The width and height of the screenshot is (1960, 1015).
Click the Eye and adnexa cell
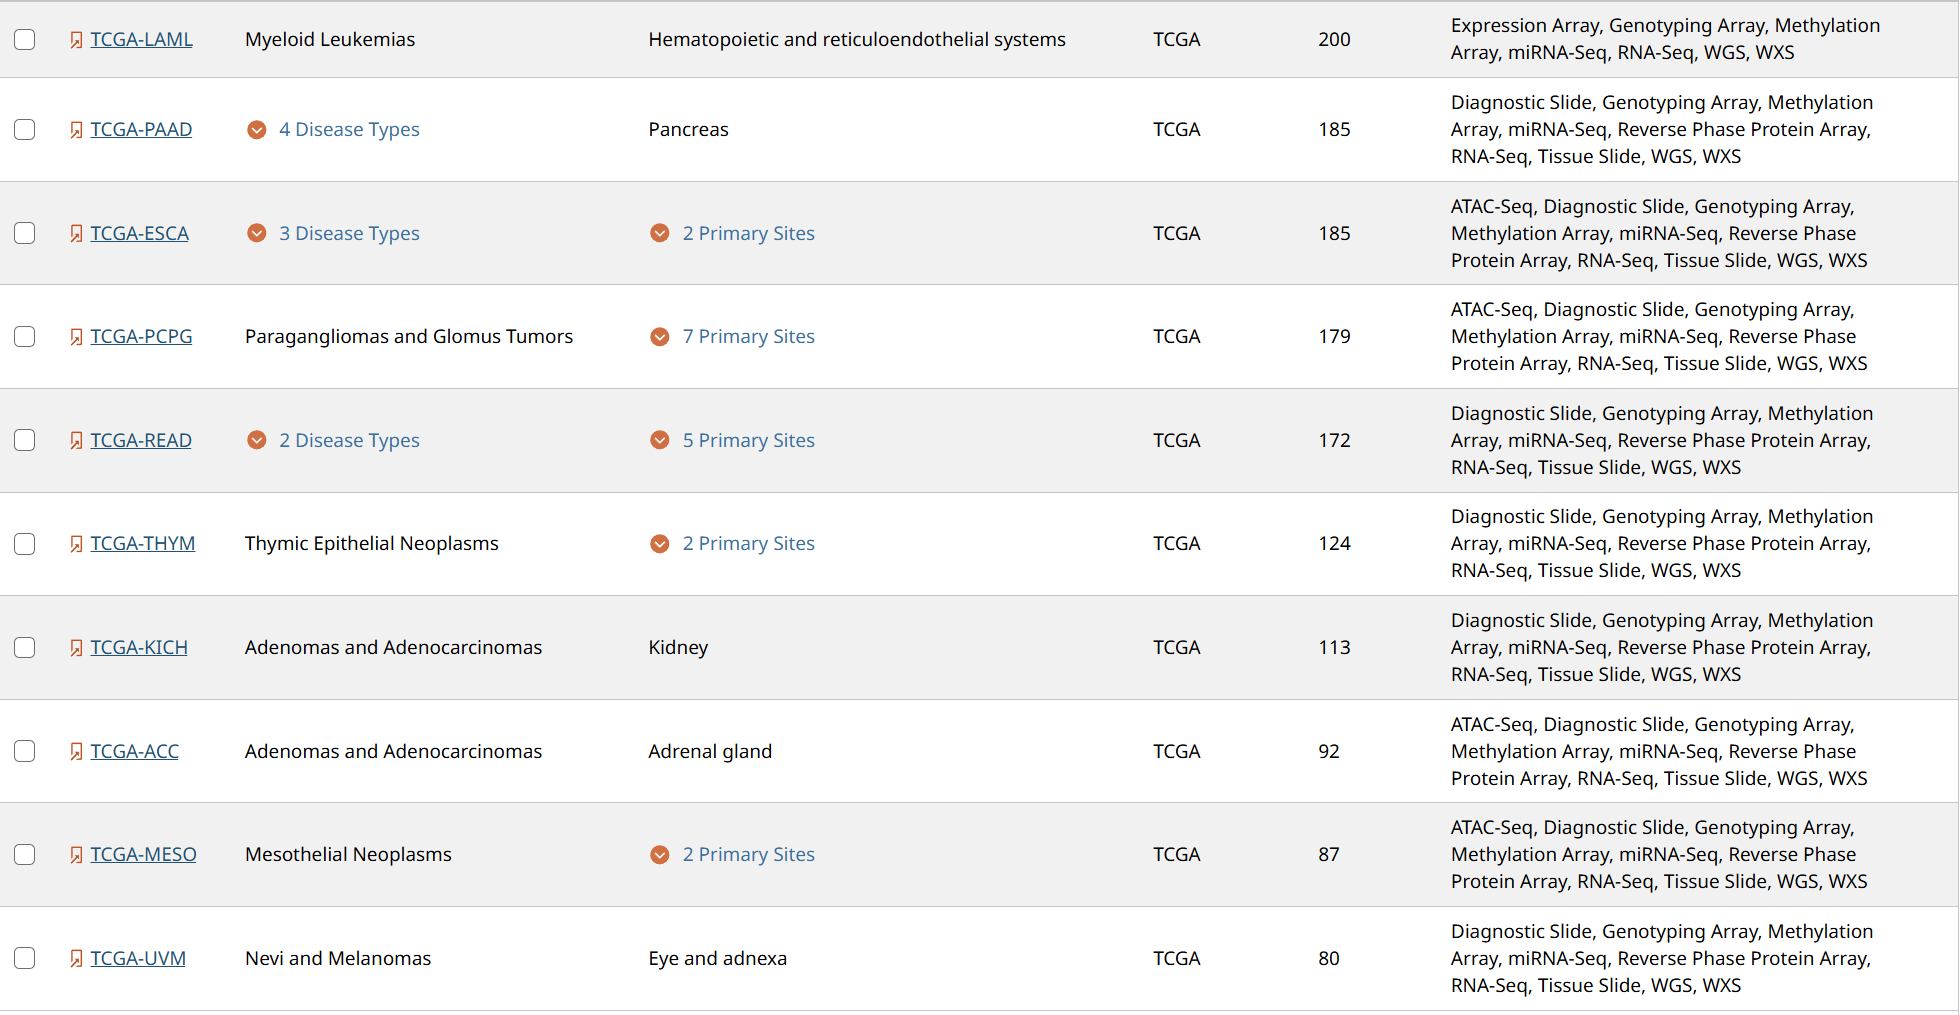[x=717, y=958]
